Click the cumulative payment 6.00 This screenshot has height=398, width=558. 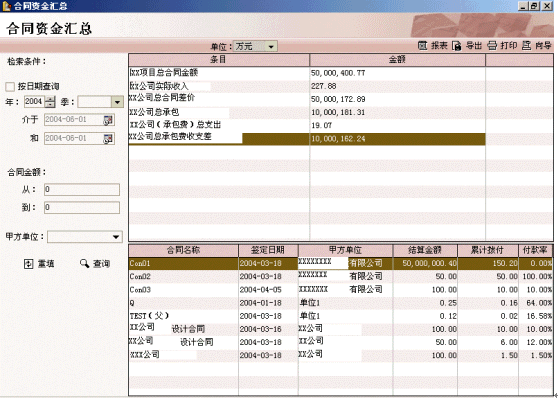coord(509,342)
